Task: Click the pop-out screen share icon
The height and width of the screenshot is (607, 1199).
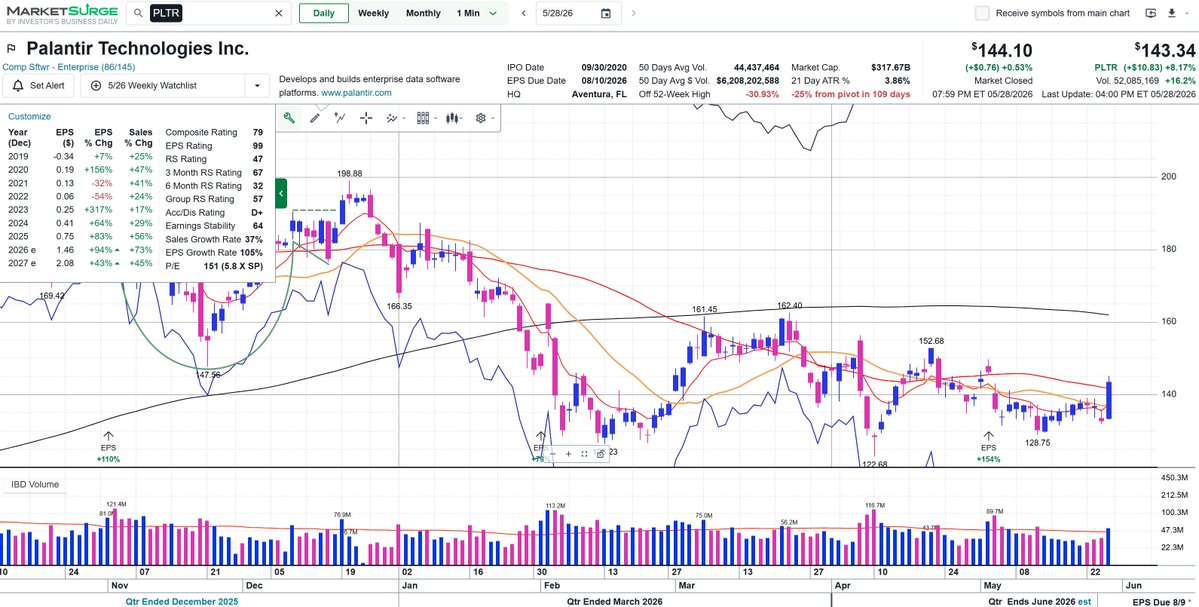Action: pyautogui.click(x=1150, y=13)
